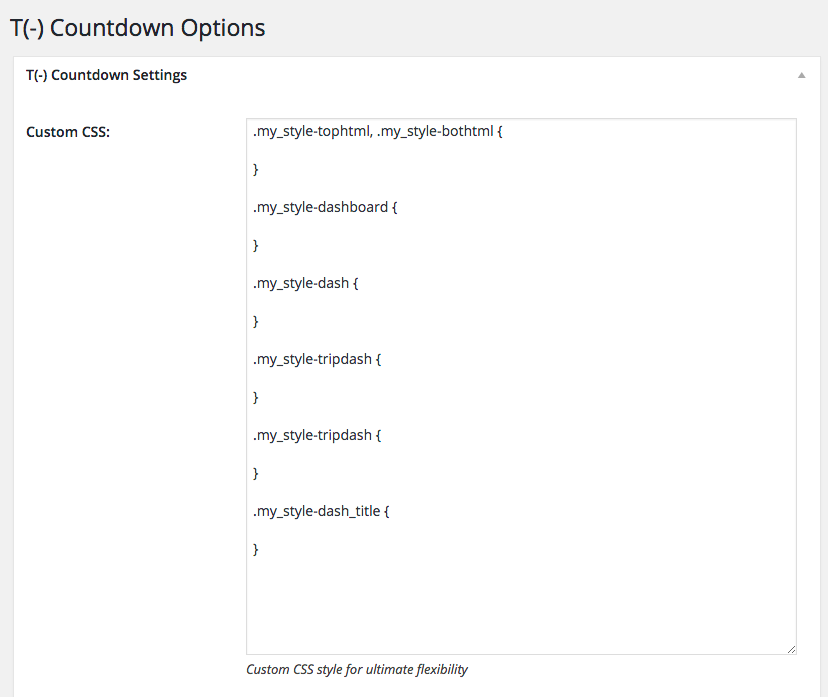Image resolution: width=828 pixels, height=697 pixels.
Task: Click the .my_style-bothtml selector text
Action: 435,132
